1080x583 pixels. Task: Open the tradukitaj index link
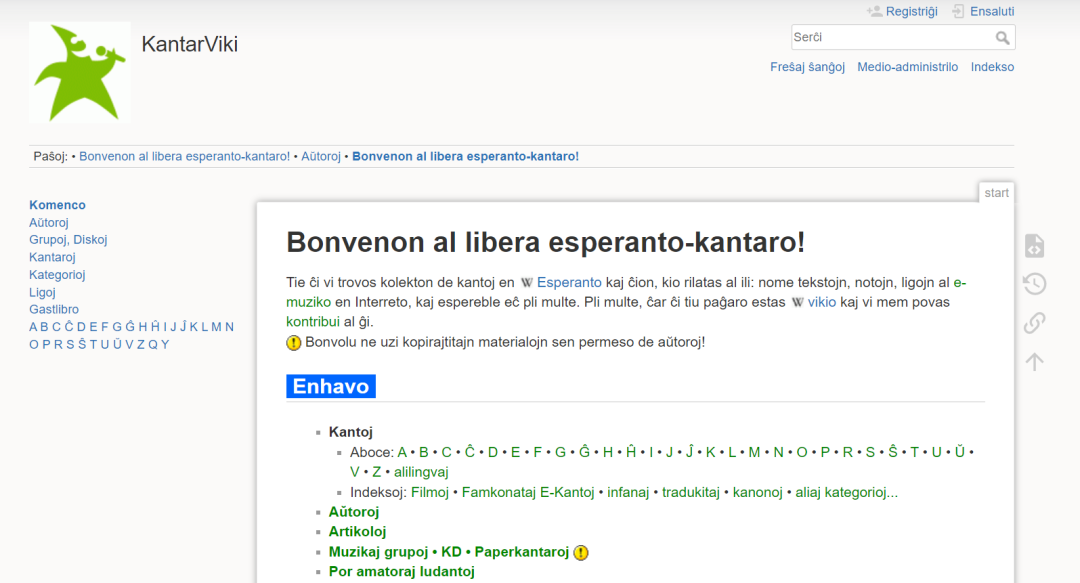pos(691,492)
